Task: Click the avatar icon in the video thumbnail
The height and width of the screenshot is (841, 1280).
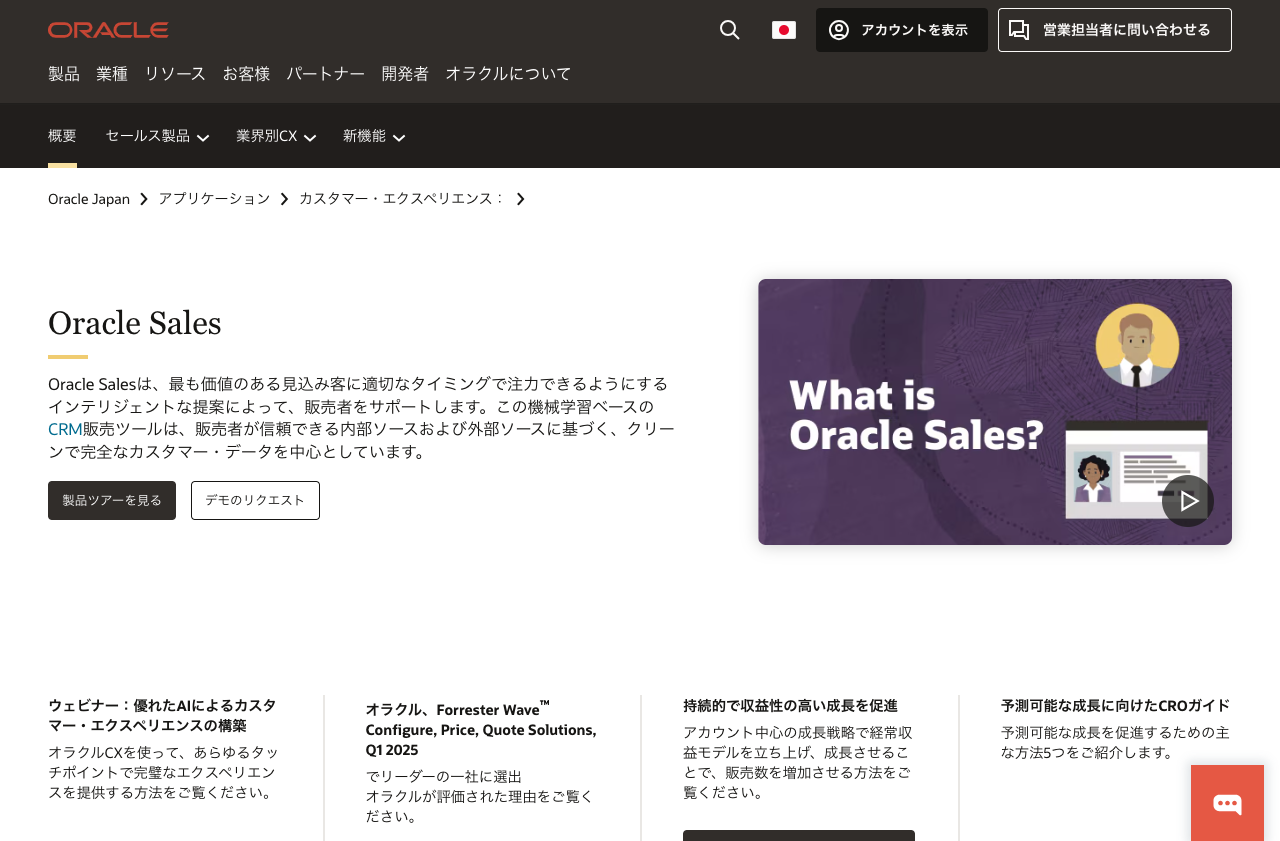Action: point(1137,344)
